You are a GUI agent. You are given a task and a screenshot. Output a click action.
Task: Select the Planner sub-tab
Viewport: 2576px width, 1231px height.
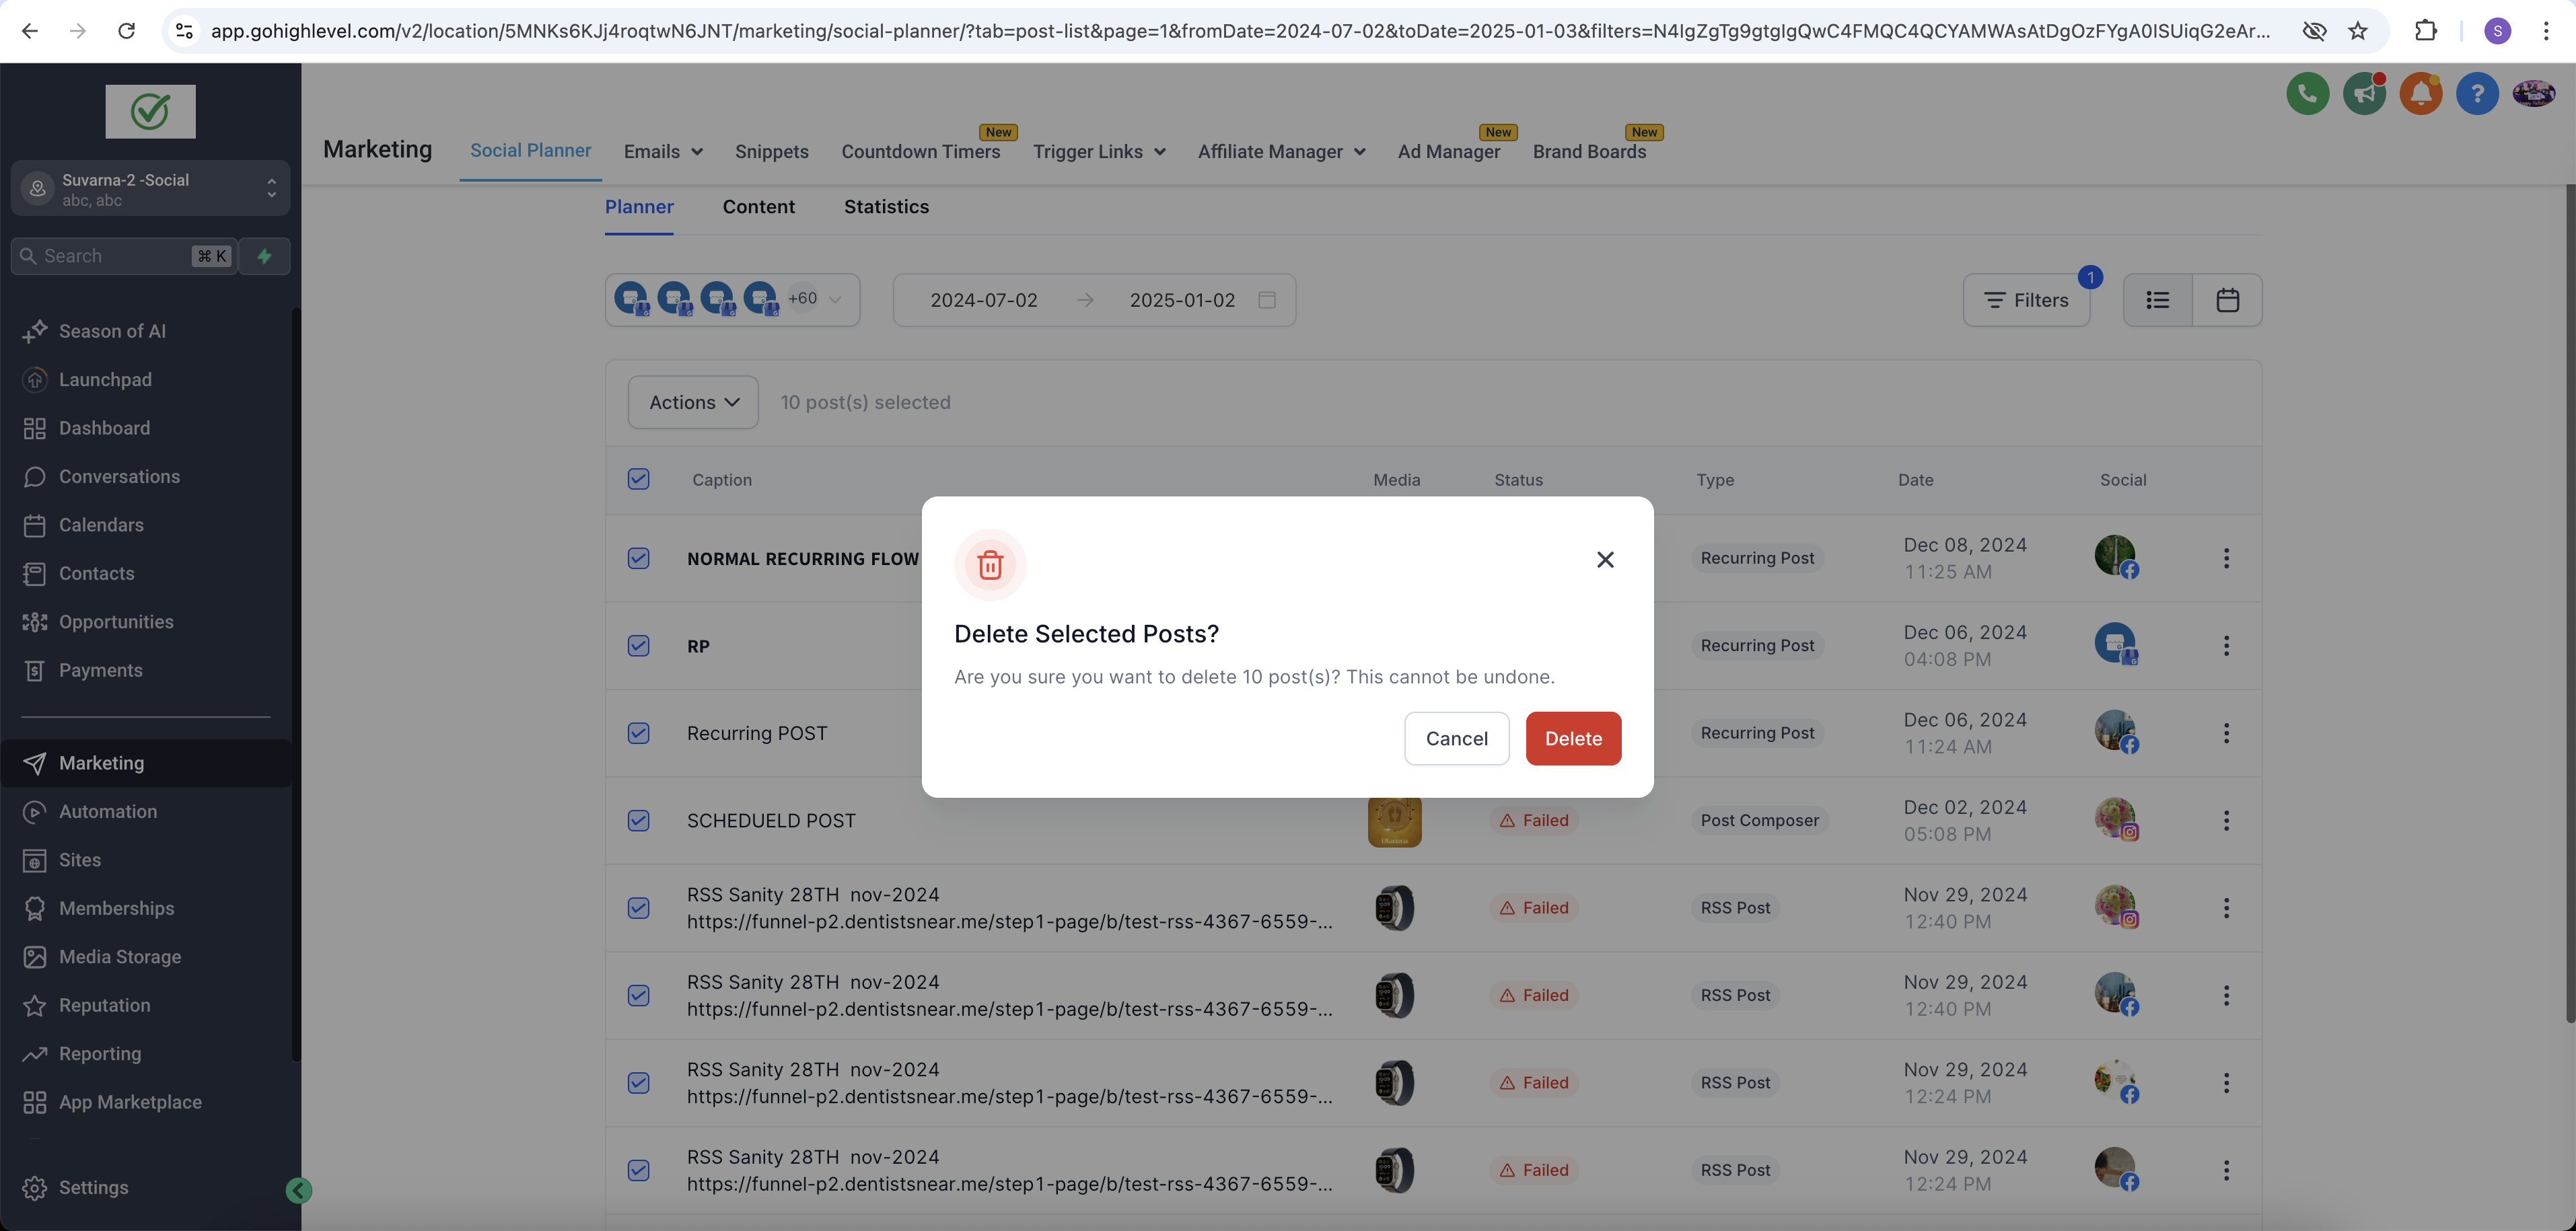click(639, 207)
